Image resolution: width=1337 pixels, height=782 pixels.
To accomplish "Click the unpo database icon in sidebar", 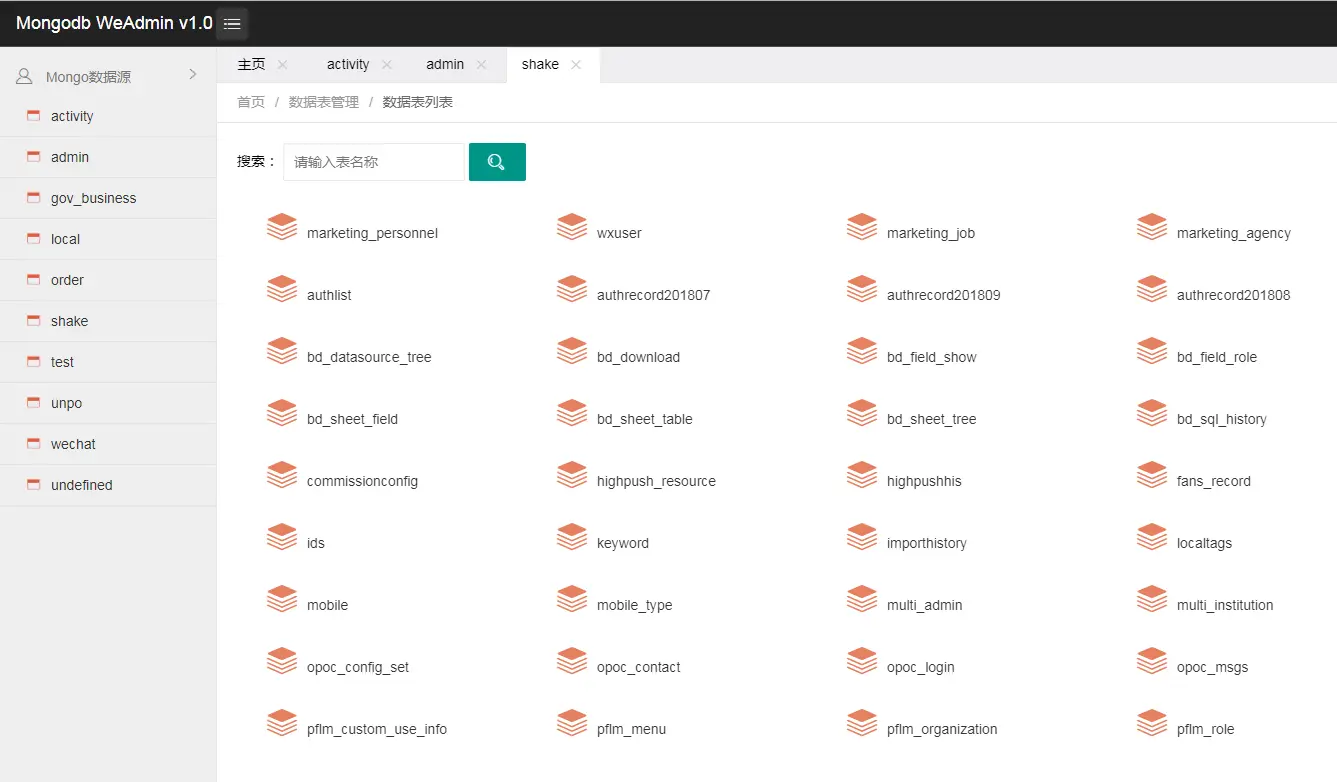I will click(33, 402).
